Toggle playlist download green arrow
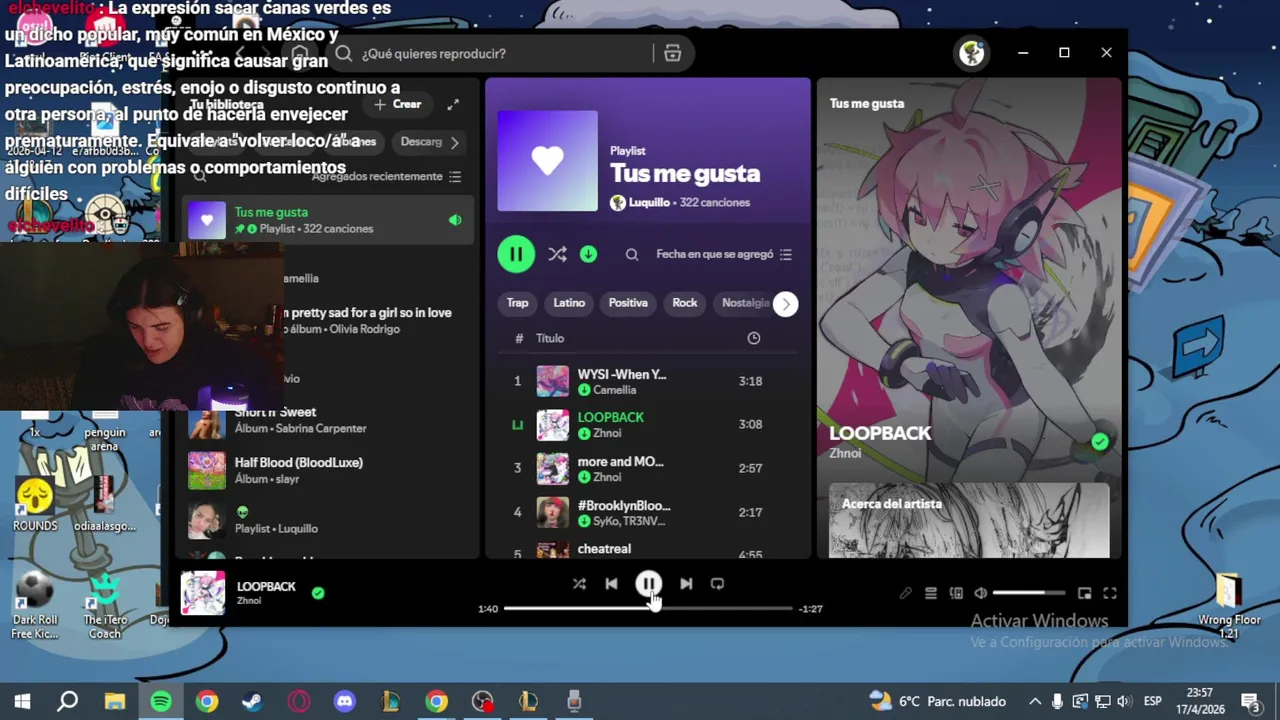Screen dimensions: 1280x720 click(x=588, y=254)
